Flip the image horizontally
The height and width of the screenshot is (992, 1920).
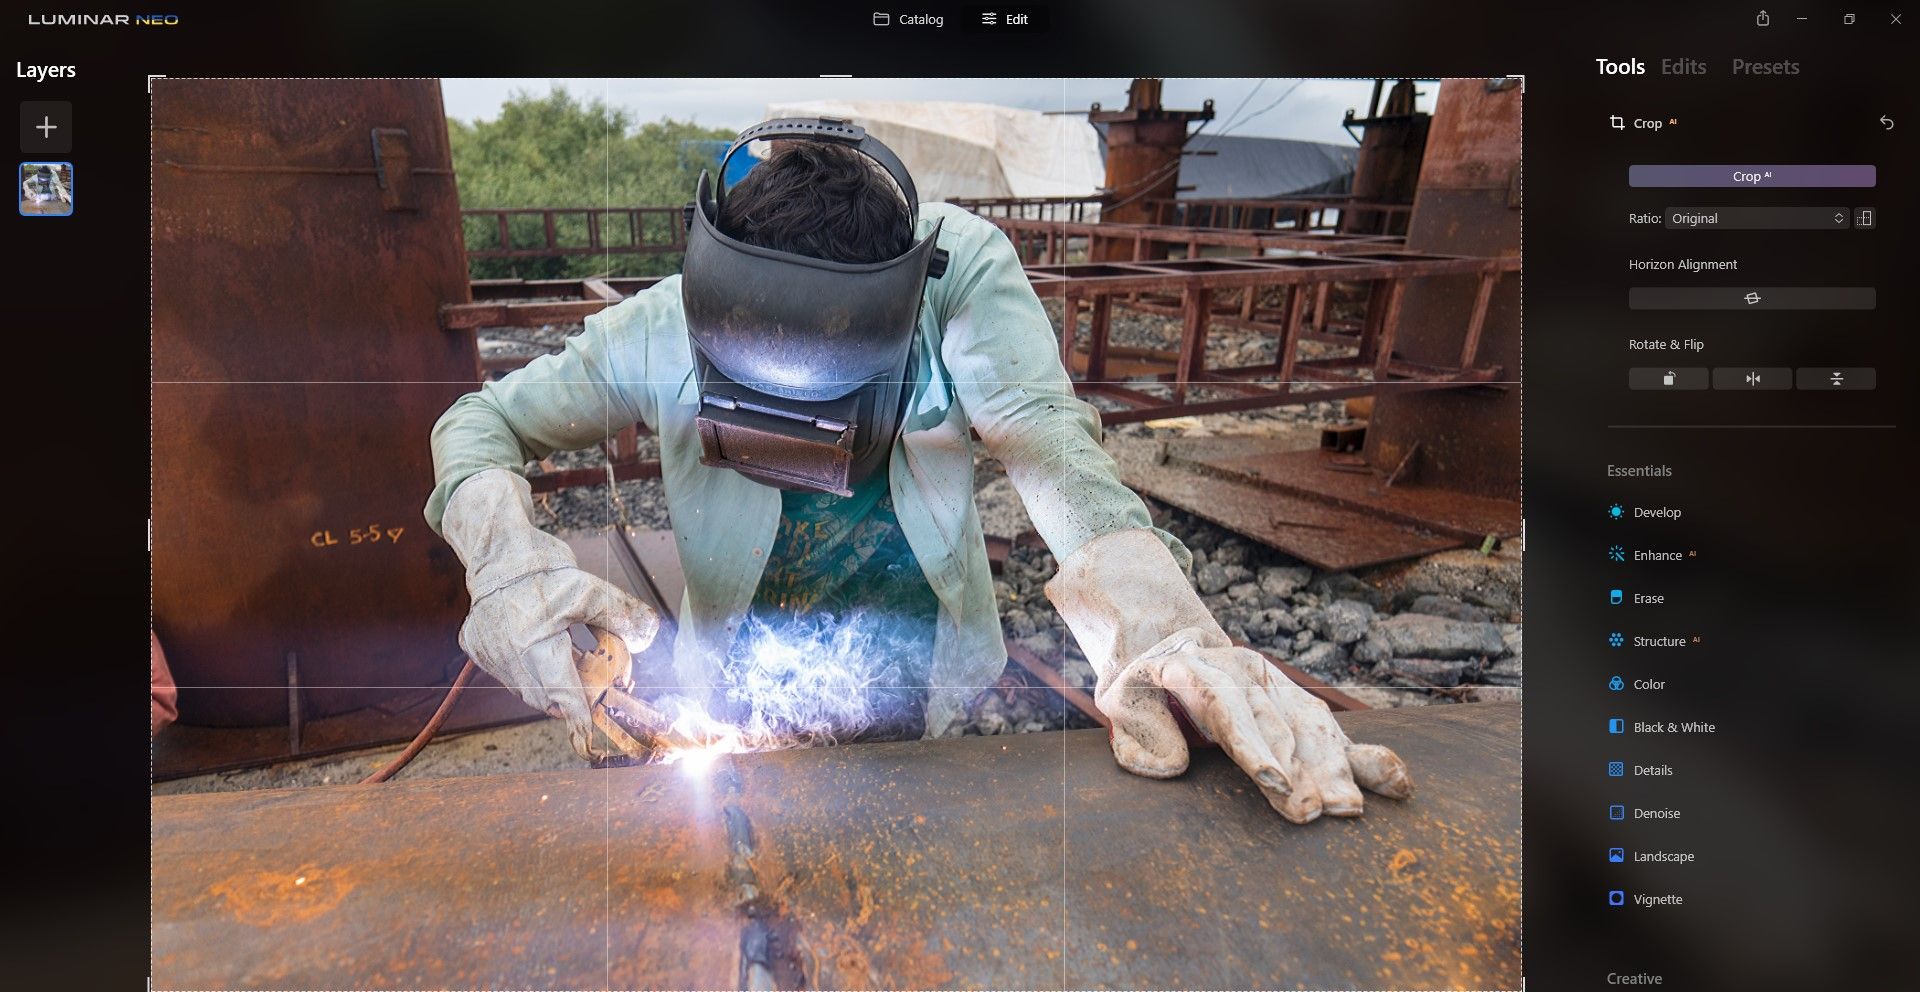coord(1752,379)
